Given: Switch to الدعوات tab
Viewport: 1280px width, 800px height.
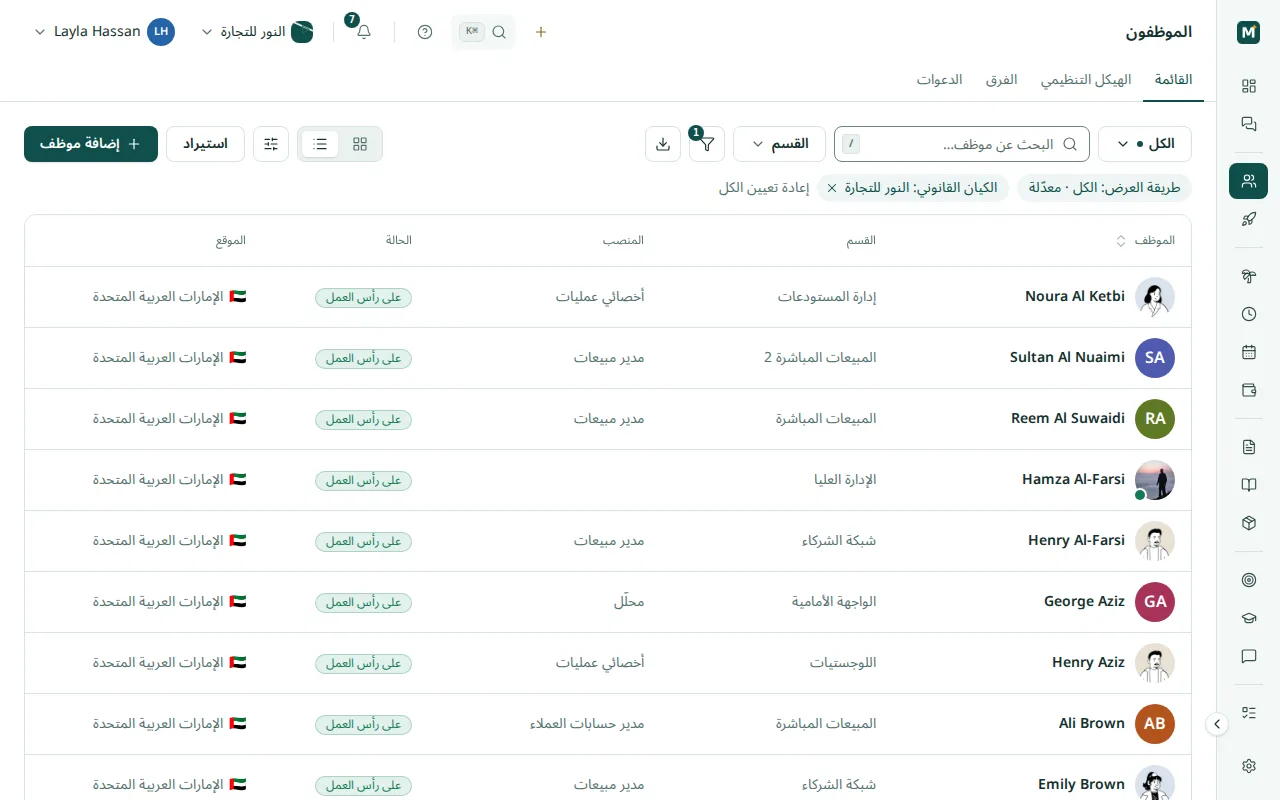Looking at the screenshot, I should tap(940, 80).
